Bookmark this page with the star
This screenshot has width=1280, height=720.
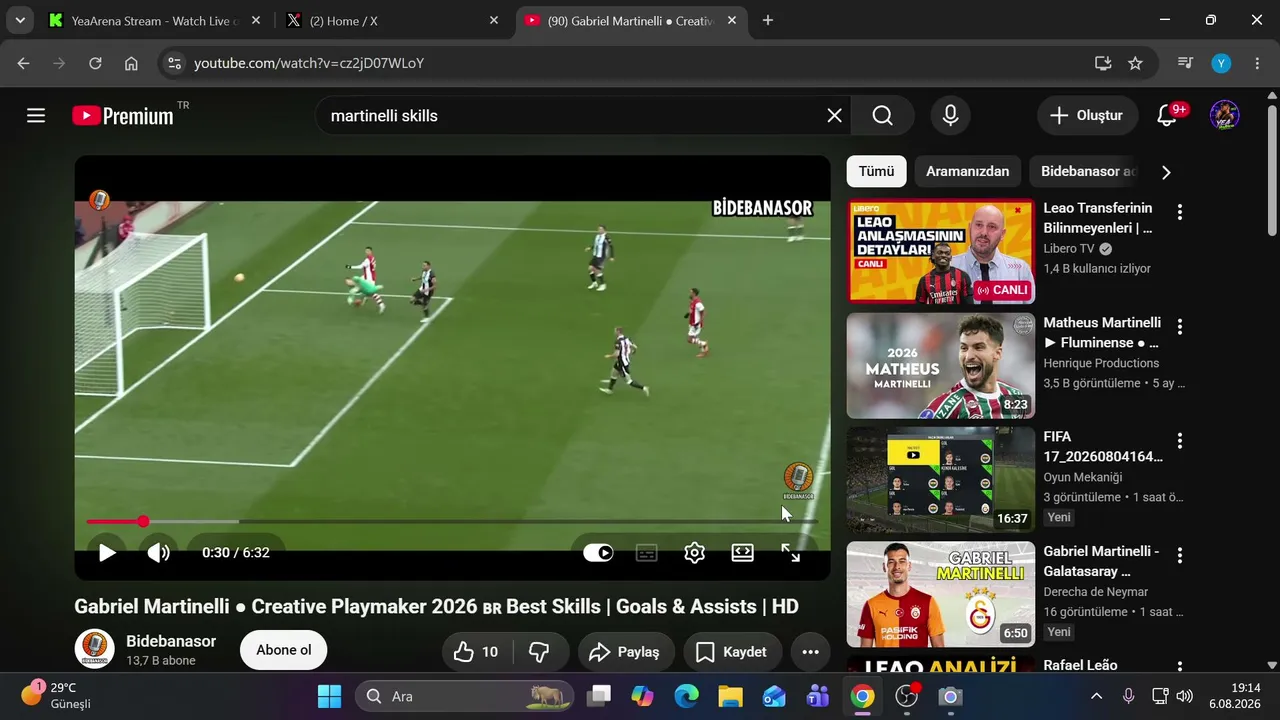[1135, 63]
